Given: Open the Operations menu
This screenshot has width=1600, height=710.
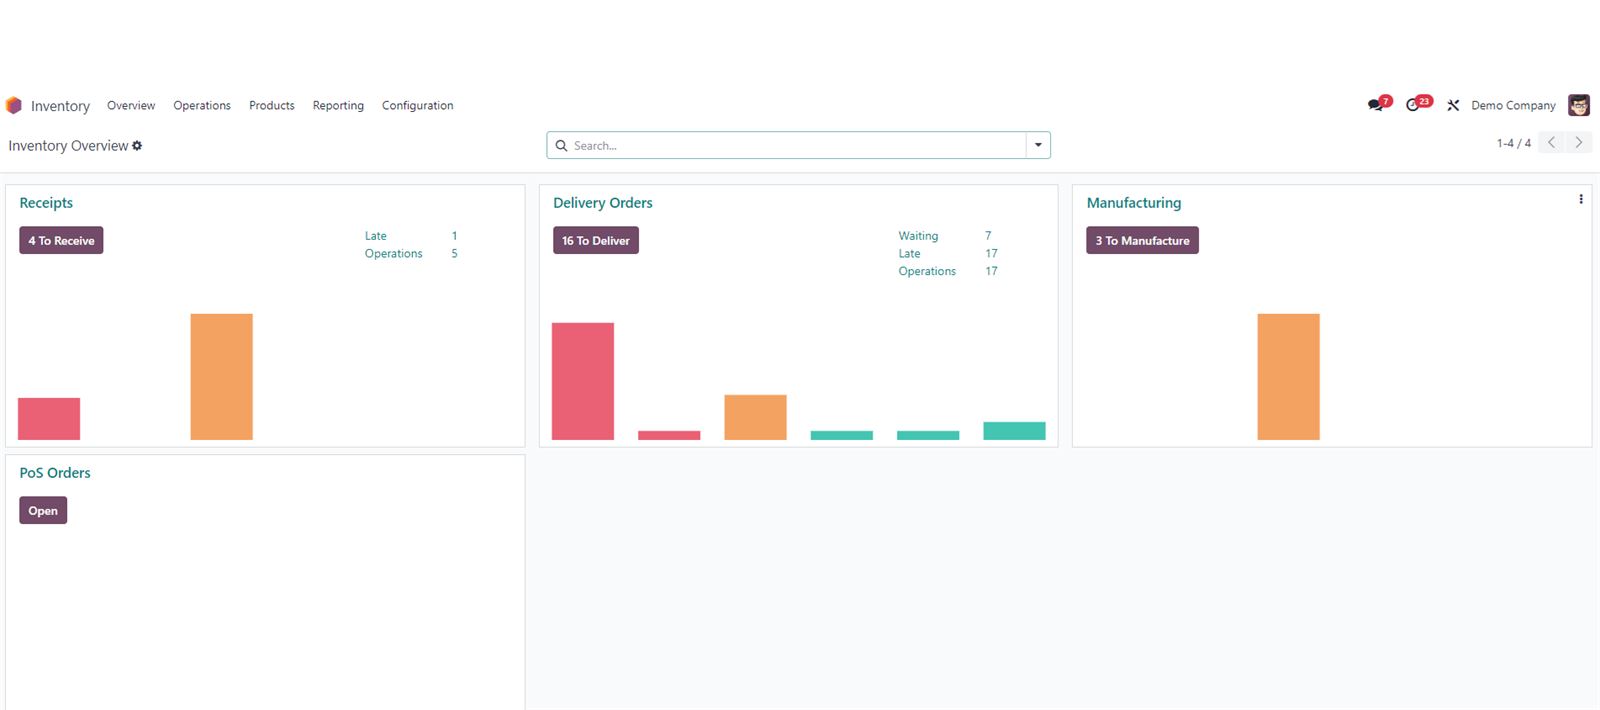Looking at the screenshot, I should (202, 105).
